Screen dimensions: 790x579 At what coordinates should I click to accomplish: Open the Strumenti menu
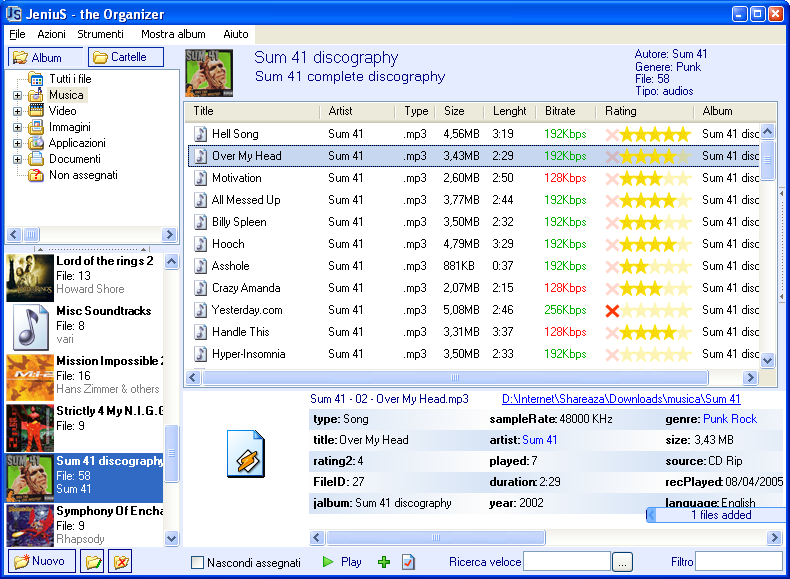click(x=100, y=34)
